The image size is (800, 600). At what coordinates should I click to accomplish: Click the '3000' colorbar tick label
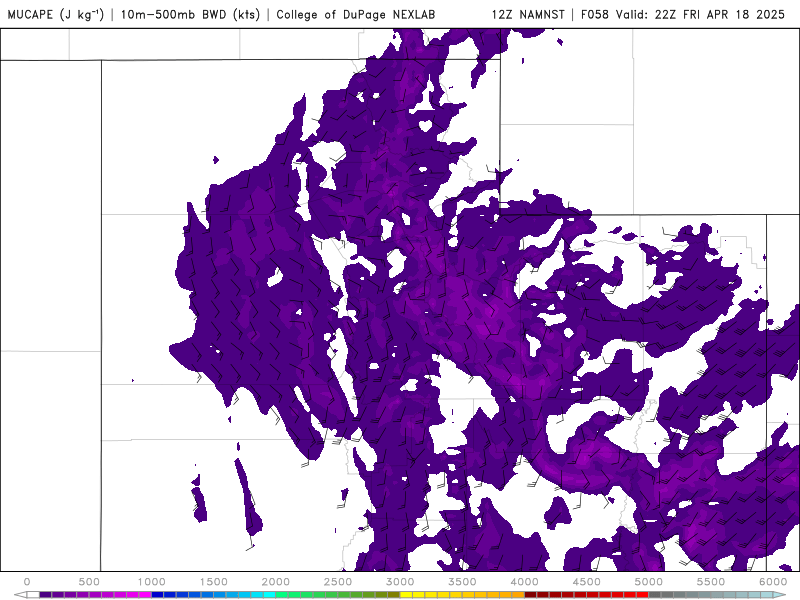(x=400, y=582)
